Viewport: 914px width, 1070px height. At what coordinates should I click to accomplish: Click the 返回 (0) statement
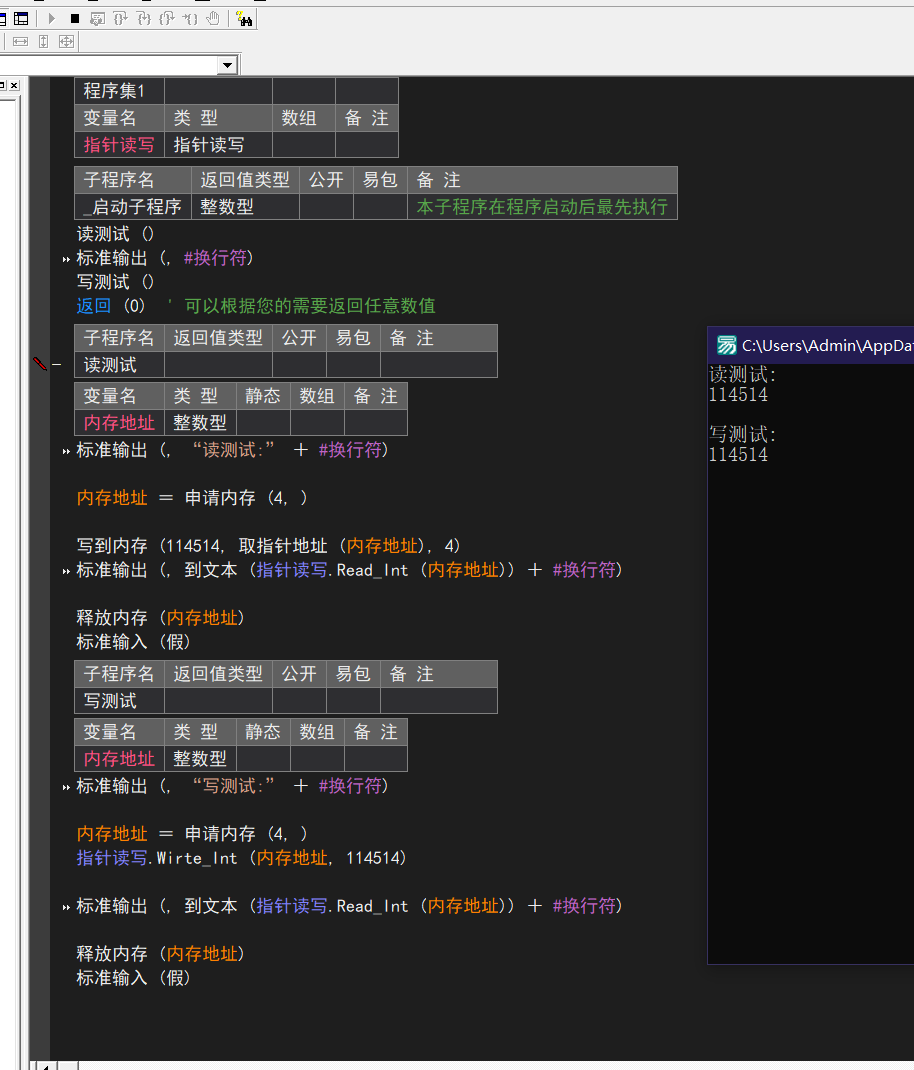(111, 306)
